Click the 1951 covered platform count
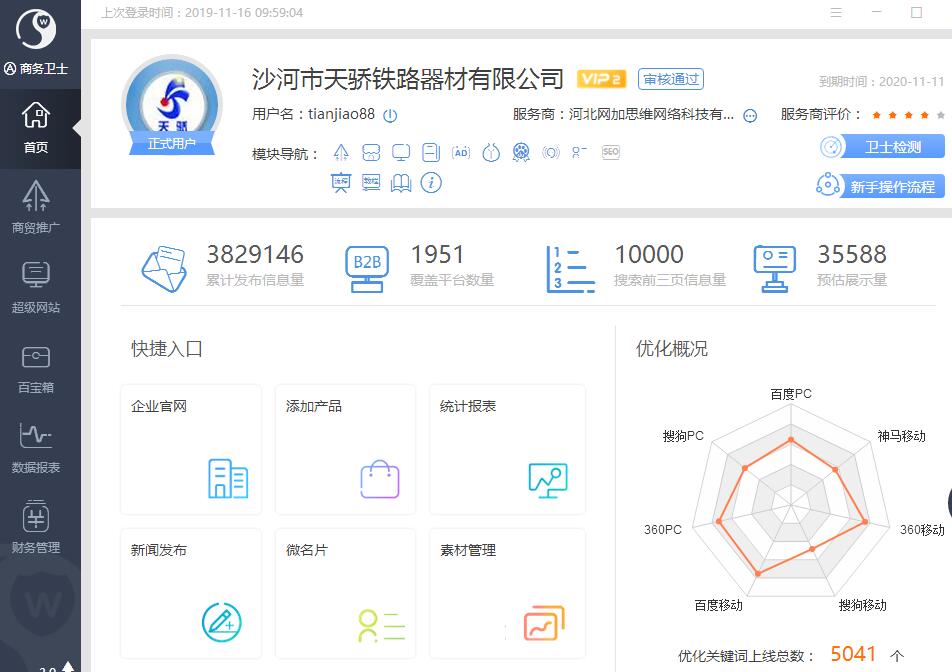Screen dimensions: 952x672 point(438,254)
